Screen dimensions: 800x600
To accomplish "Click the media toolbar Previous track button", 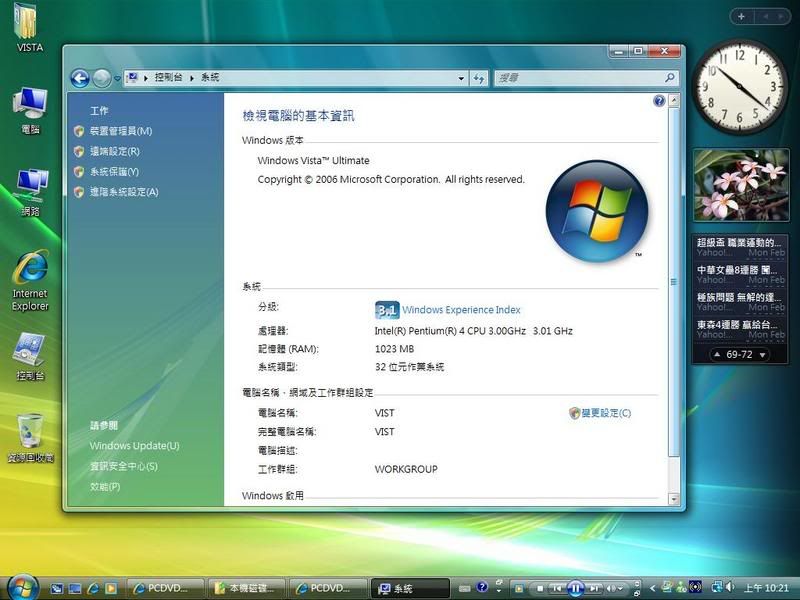I will point(557,588).
